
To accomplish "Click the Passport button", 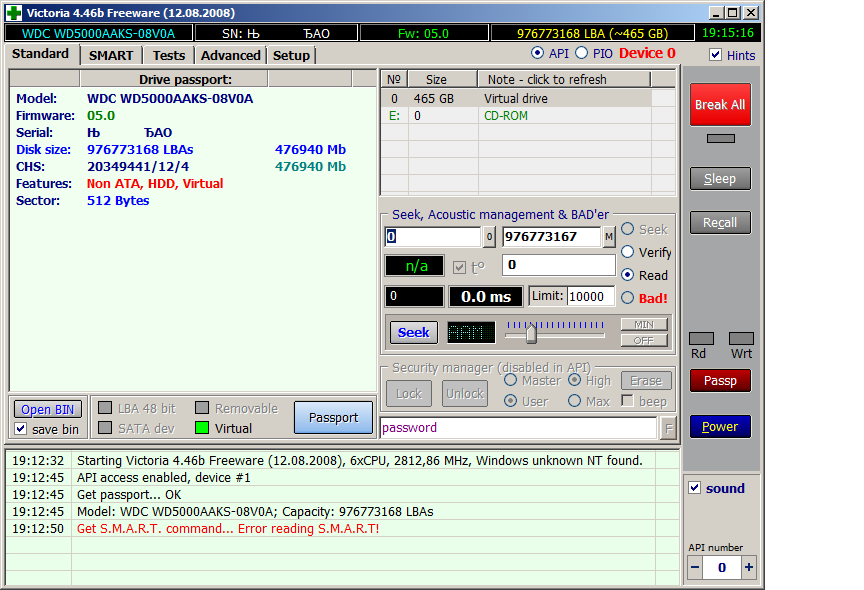I will 333,418.
